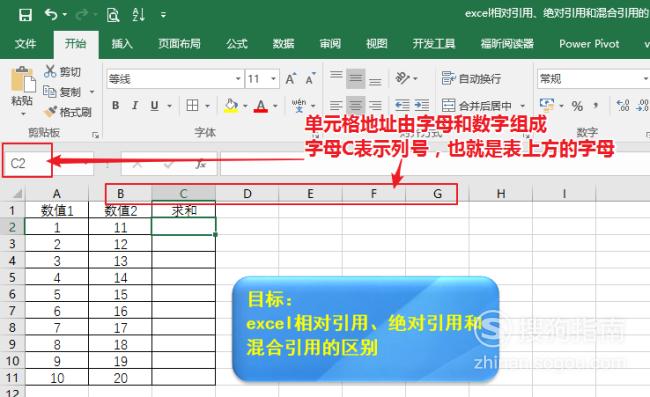
Task: Open the fill color dropdown arrow
Action: point(245,106)
